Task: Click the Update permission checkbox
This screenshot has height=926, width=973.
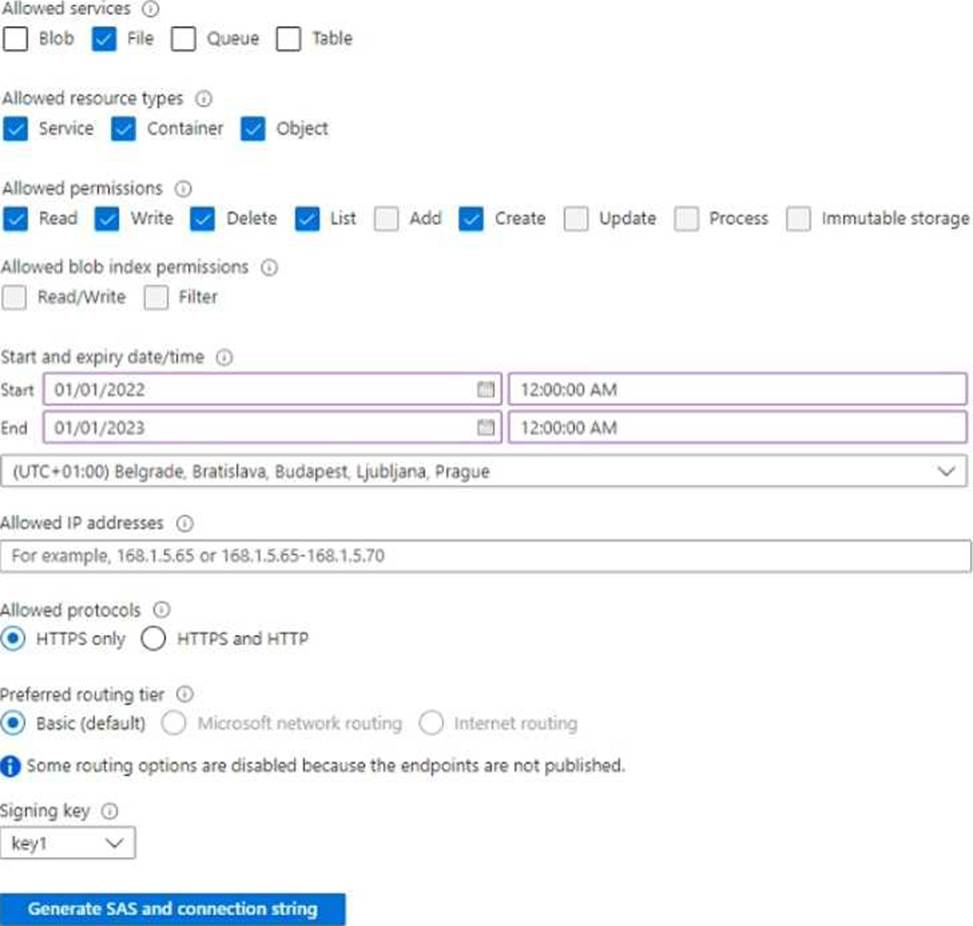Action: 576,219
